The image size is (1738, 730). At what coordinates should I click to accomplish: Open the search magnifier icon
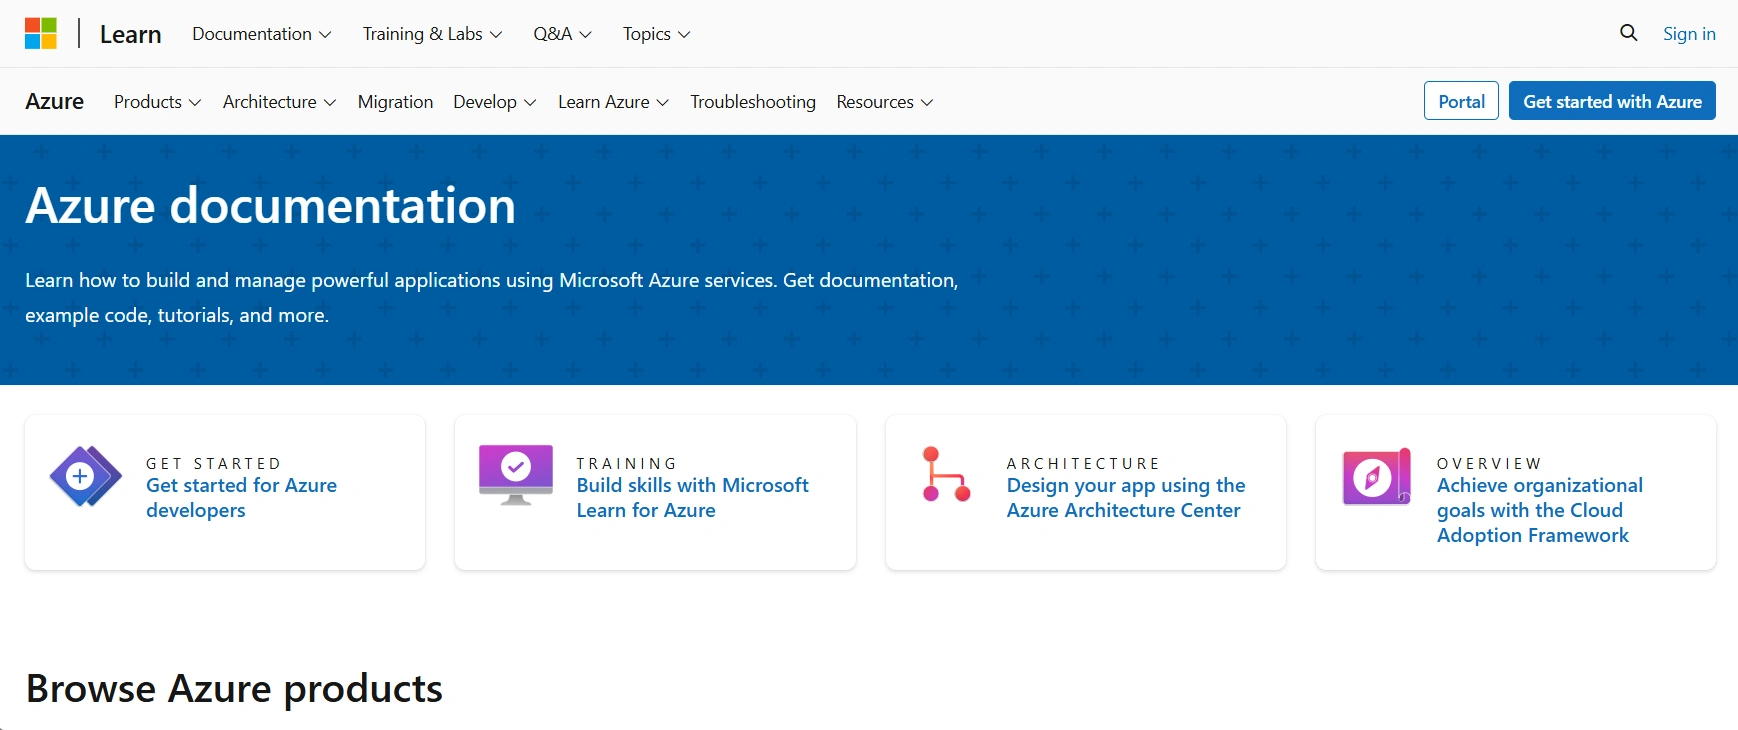pyautogui.click(x=1628, y=33)
